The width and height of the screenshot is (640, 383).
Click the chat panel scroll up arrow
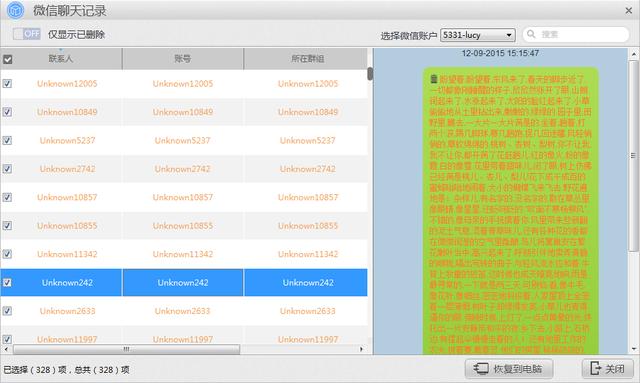coord(633,54)
